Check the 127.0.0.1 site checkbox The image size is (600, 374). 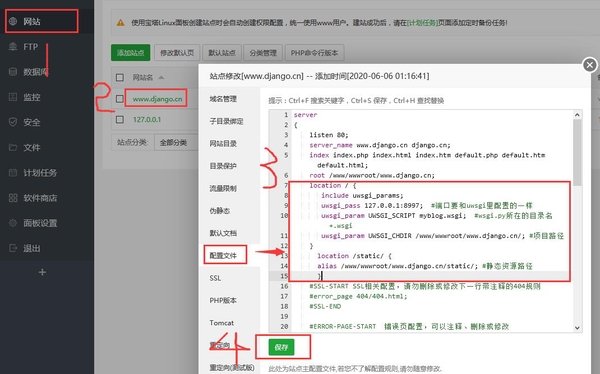[120, 119]
